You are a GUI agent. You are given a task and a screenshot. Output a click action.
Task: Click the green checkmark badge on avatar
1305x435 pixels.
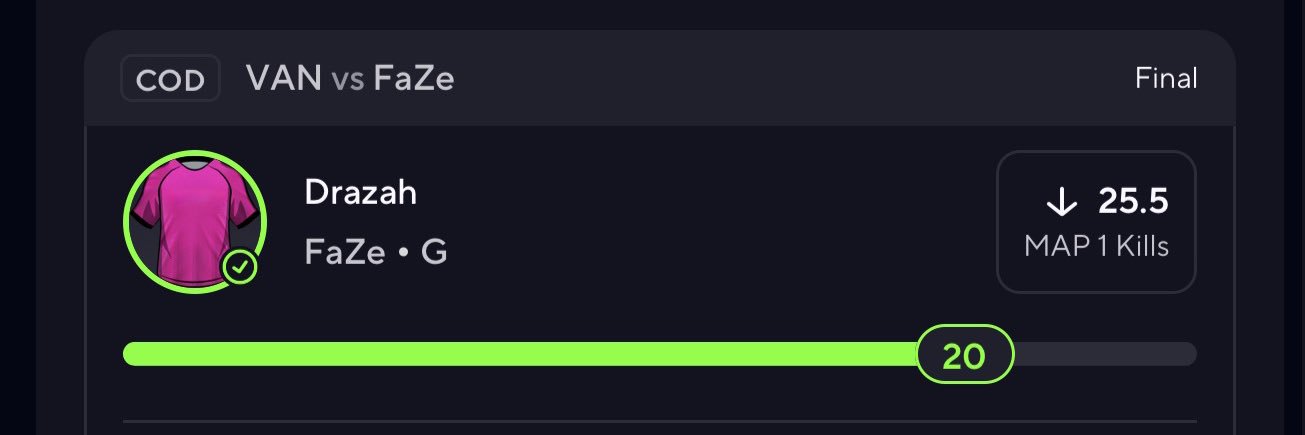click(x=240, y=267)
